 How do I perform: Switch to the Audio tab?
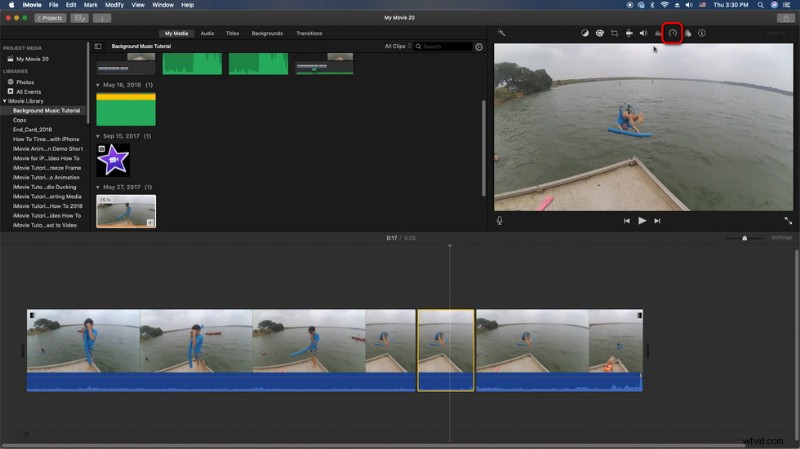pyautogui.click(x=207, y=33)
